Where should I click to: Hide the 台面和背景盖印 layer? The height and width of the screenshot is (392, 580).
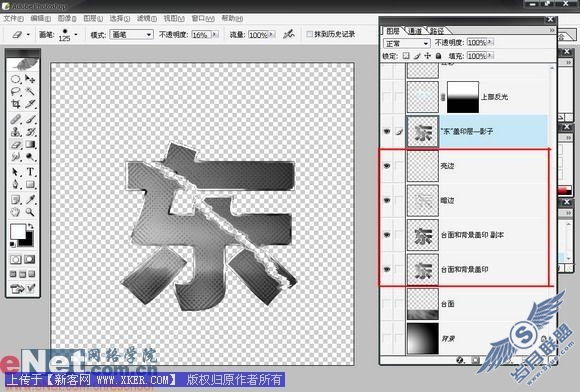point(387,269)
